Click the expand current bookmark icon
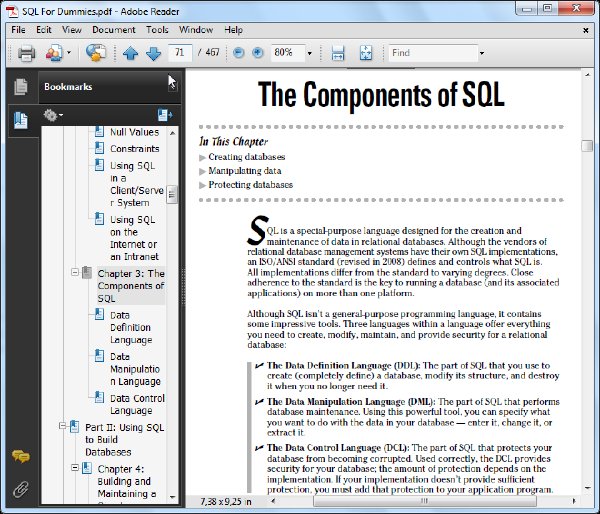The width and height of the screenshot is (600, 514). tap(165, 115)
